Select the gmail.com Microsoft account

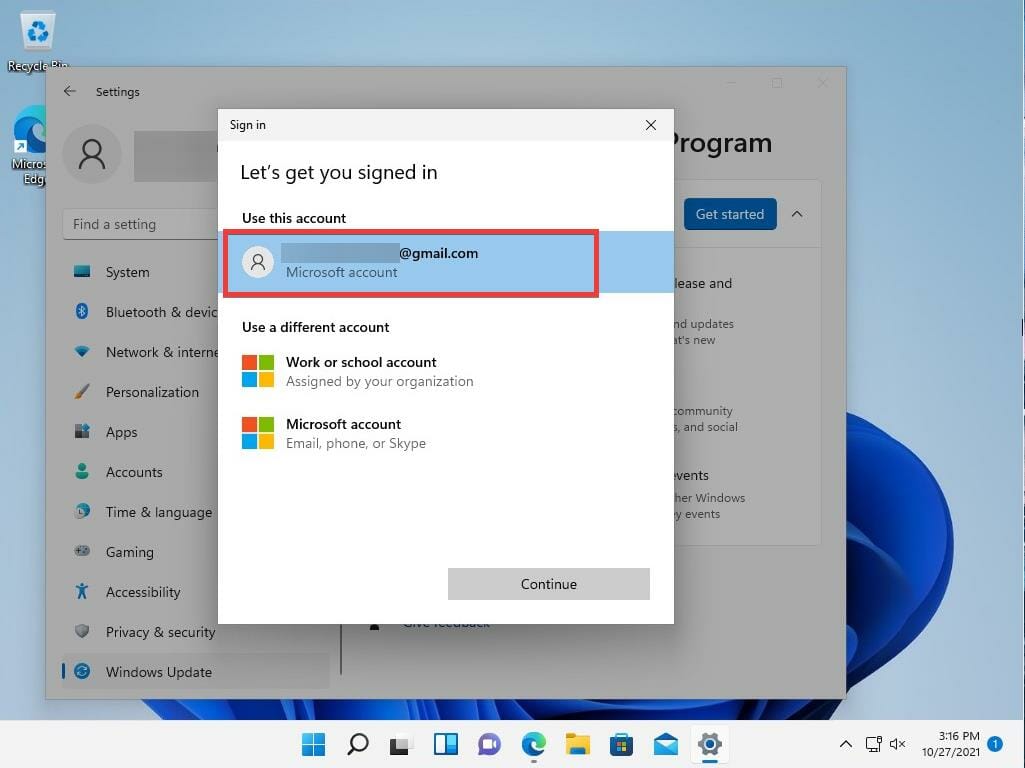click(x=446, y=262)
